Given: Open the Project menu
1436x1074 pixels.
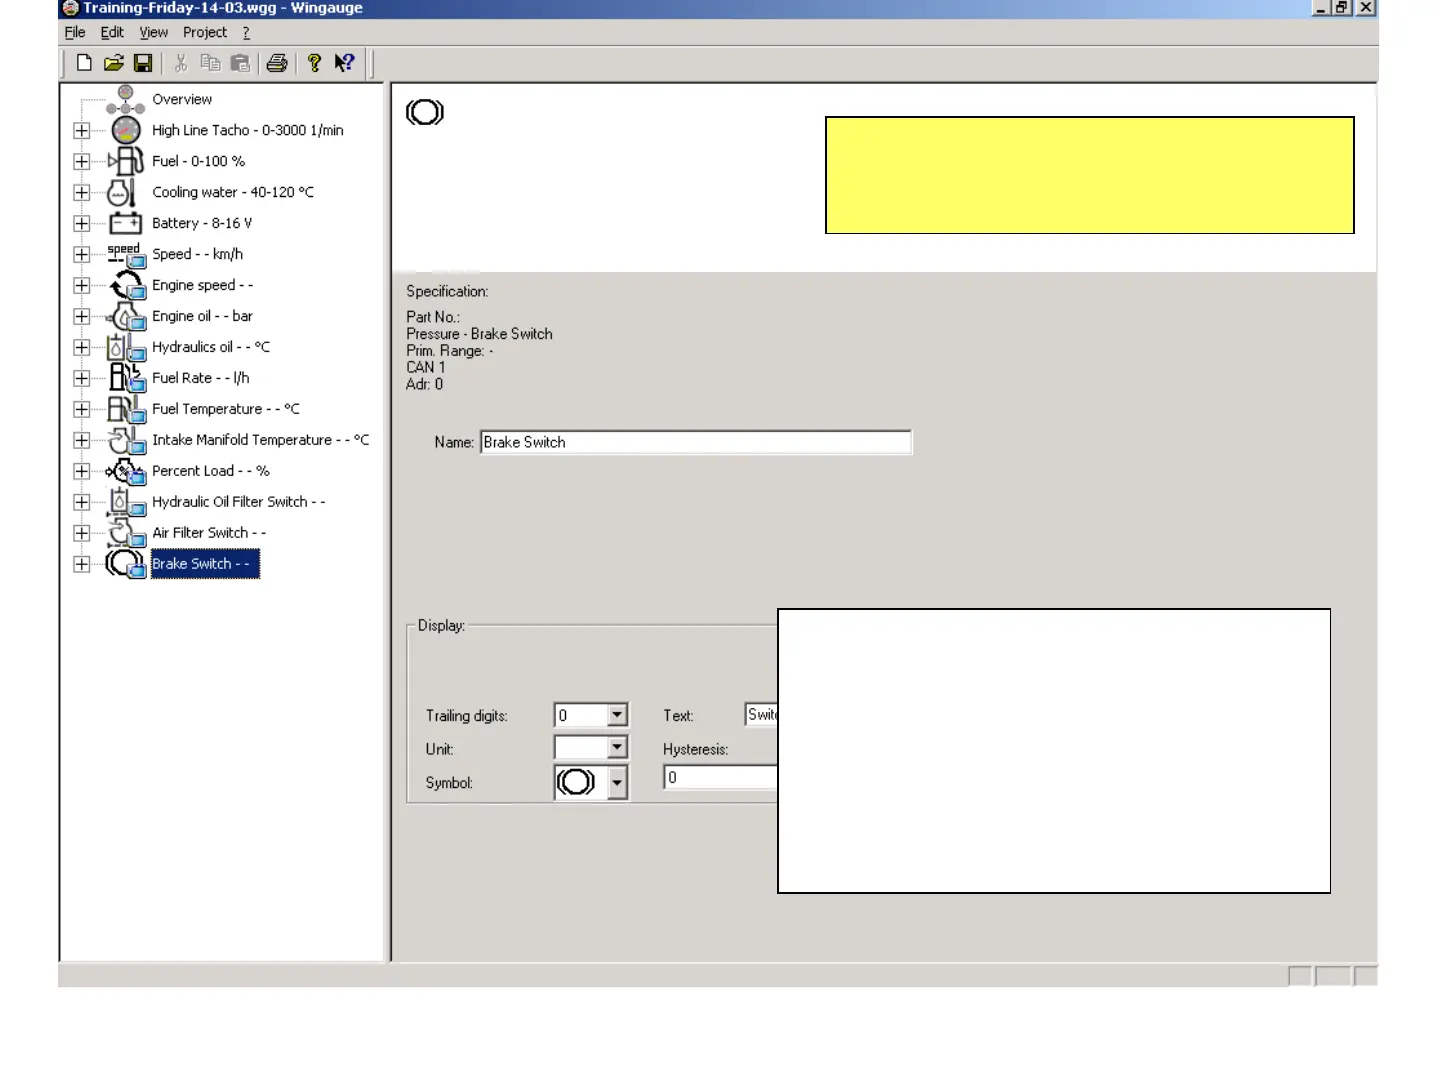Looking at the screenshot, I should pos(205,32).
